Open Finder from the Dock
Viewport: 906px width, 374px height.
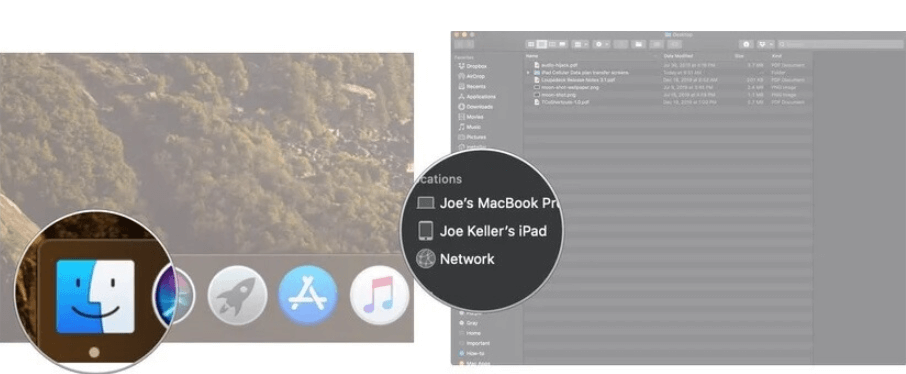point(95,297)
